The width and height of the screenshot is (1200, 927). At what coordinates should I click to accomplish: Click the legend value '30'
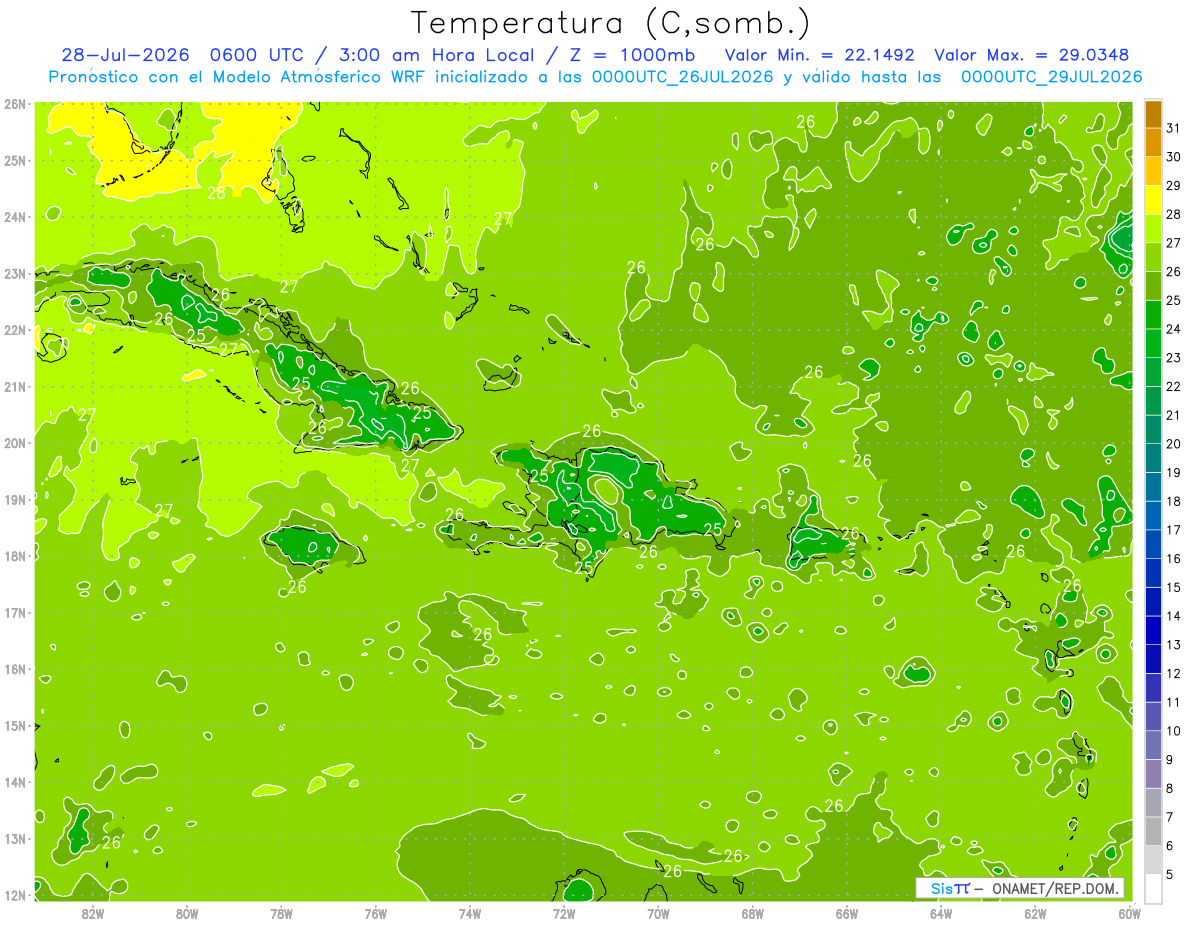click(1174, 157)
